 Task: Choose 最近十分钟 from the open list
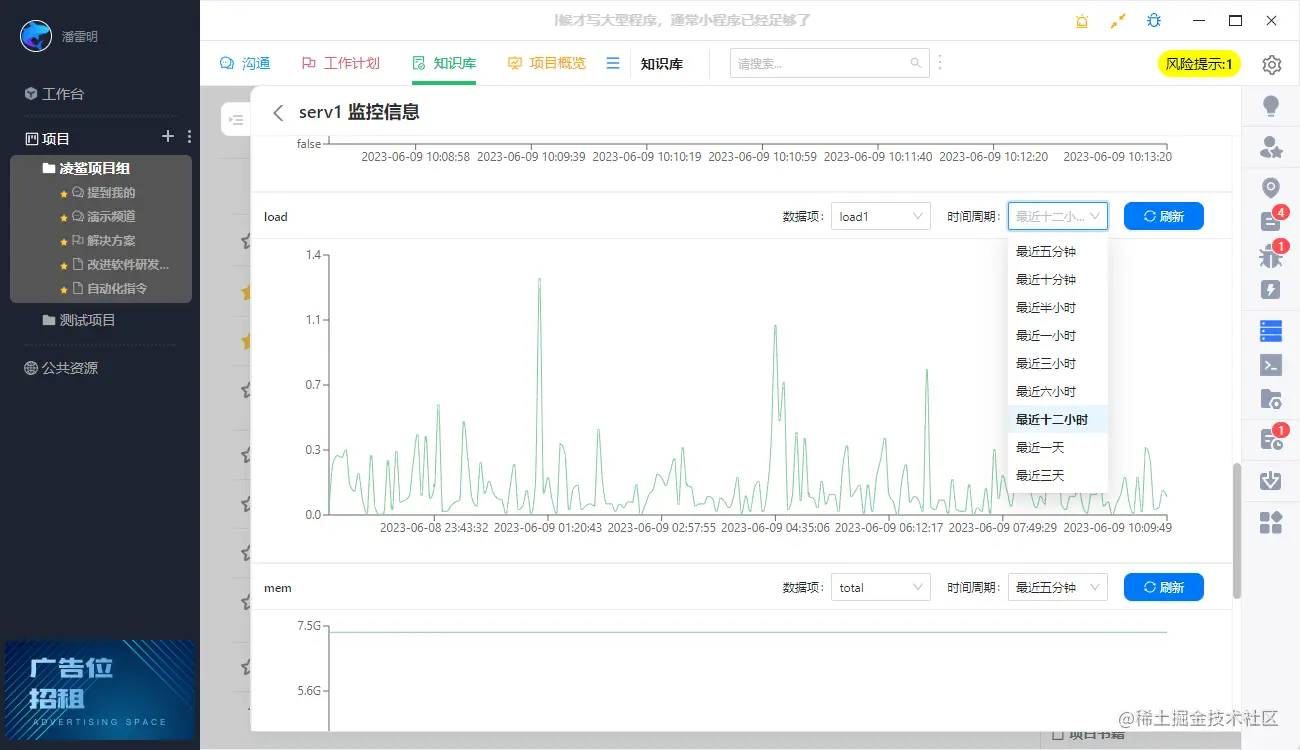click(x=1058, y=279)
